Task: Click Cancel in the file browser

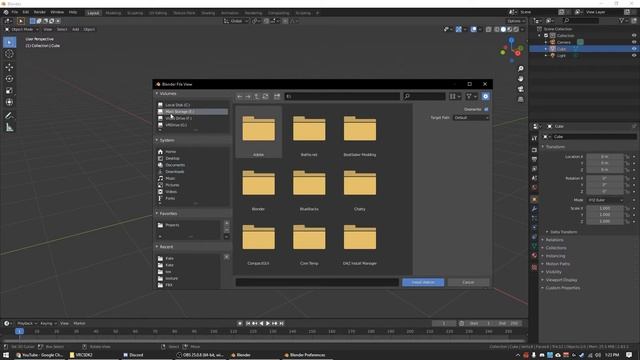Action: (x=468, y=282)
